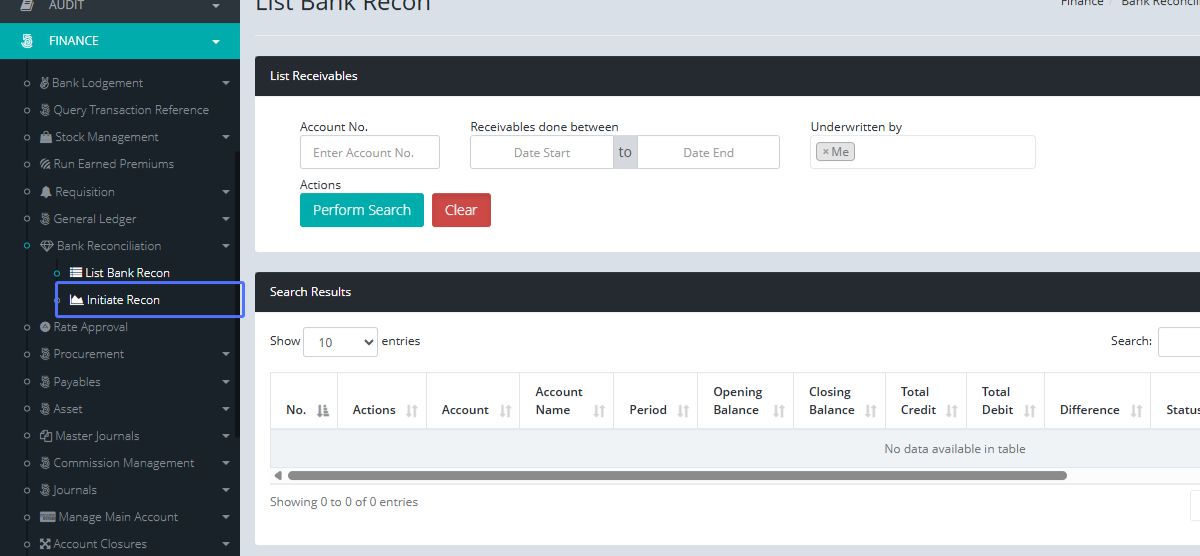The width and height of the screenshot is (1200, 556).
Task: Open the show entries count dropdown
Action: [340, 342]
